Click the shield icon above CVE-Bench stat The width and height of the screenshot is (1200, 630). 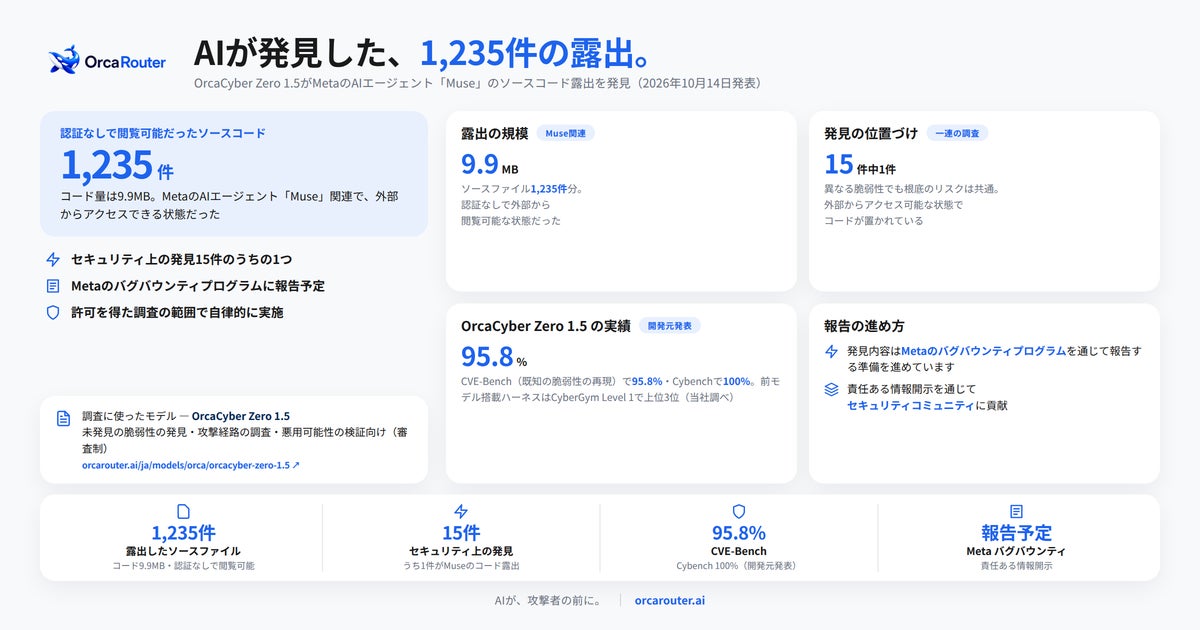tap(739, 511)
